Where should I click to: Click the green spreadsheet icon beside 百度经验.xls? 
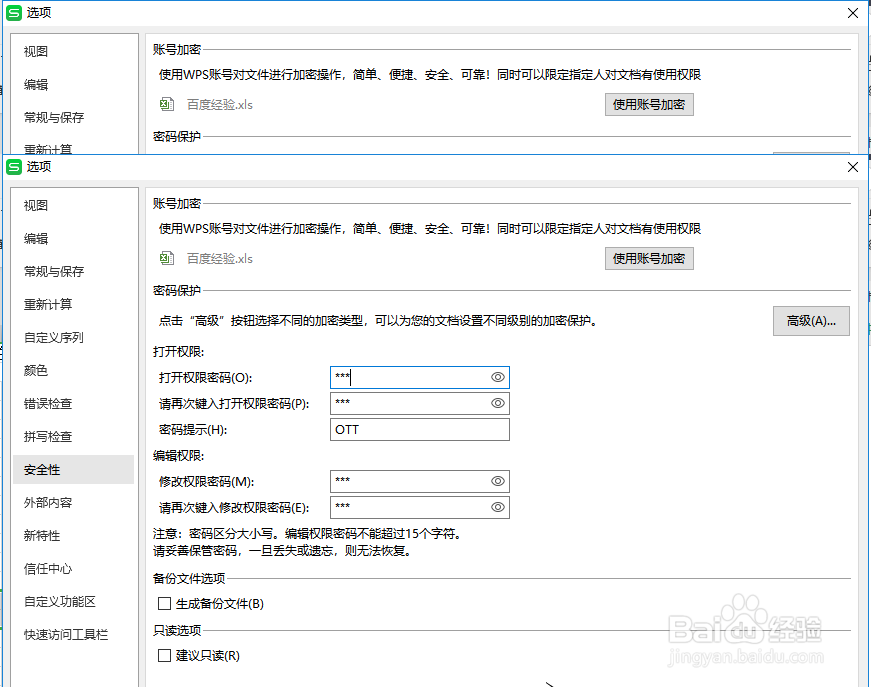pyautogui.click(x=166, y=258)
